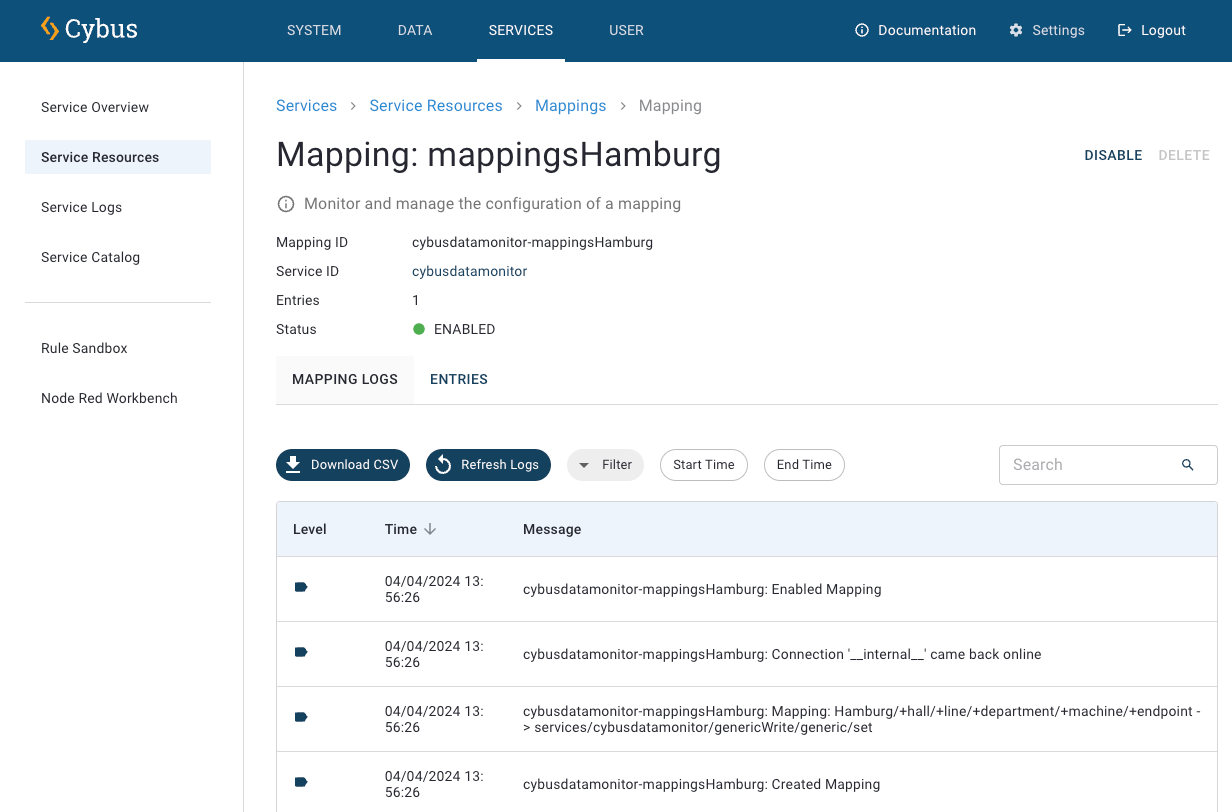Viewport: 1232px width, 812px height.
Task: Click the search magnifier icon
Action: point(1188,465)
